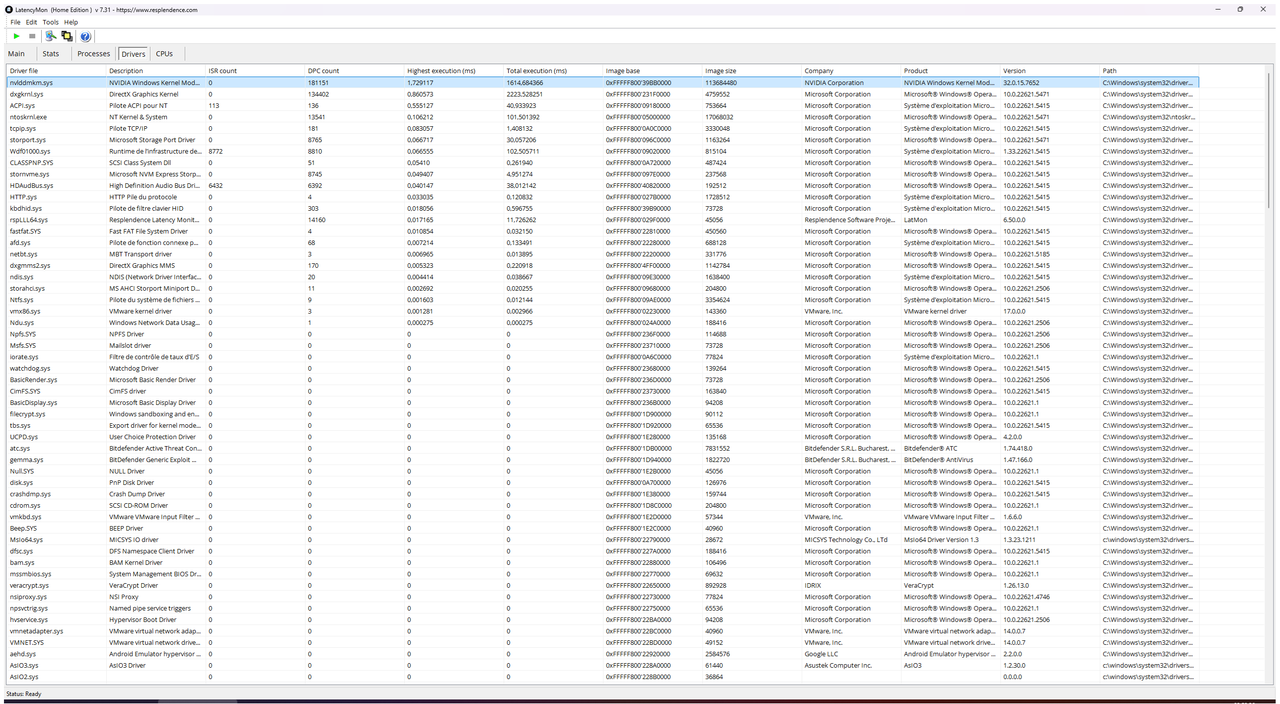Select the rspLLL64.sys driver row
This screenshot has height=704, width=1280.
coord(602,220)
